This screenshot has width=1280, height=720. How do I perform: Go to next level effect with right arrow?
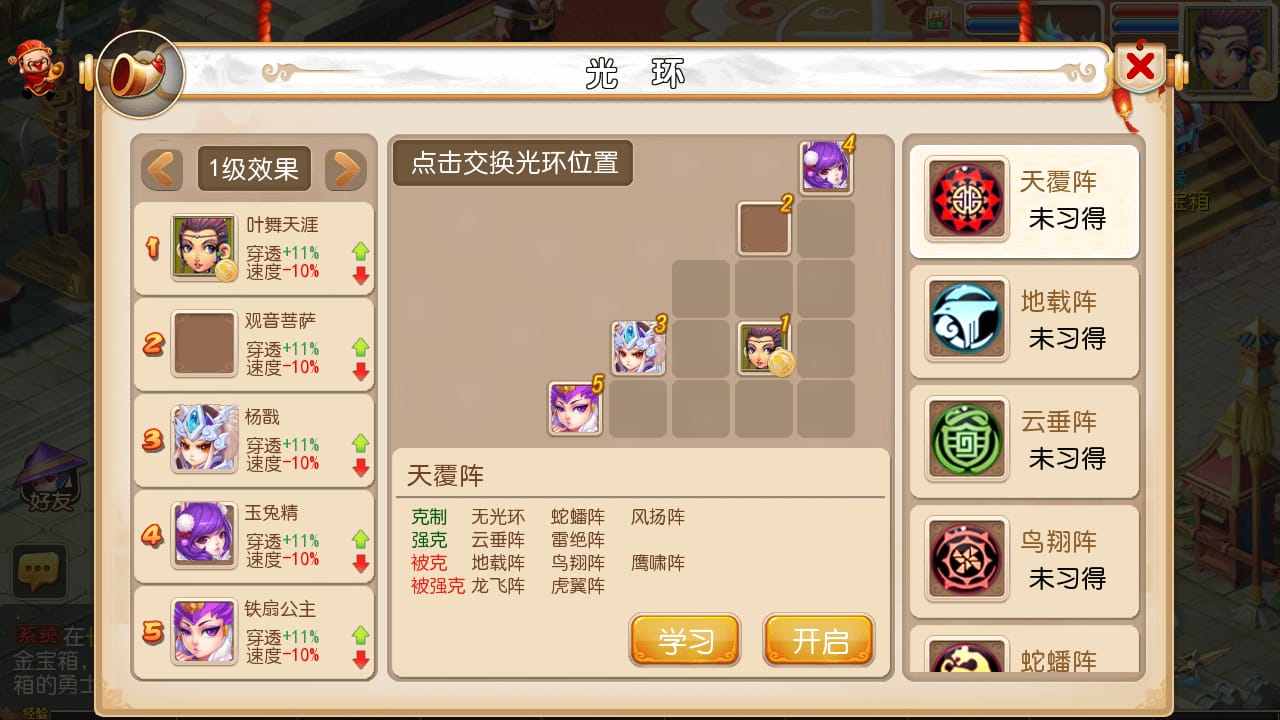click(346, 169)
